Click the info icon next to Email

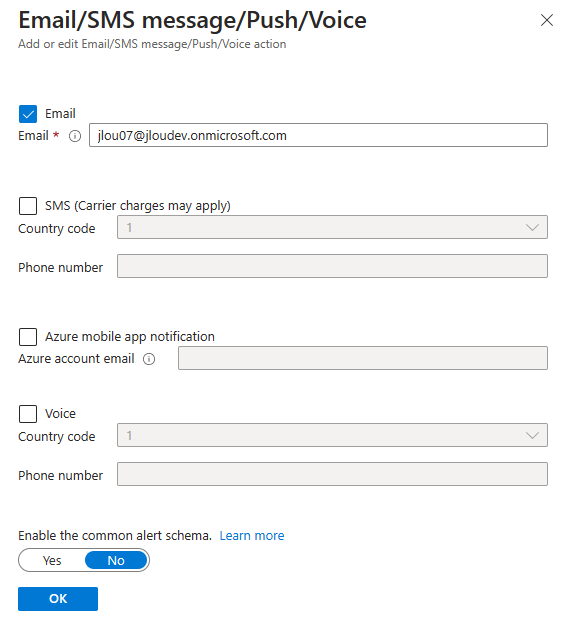point(75,136)
